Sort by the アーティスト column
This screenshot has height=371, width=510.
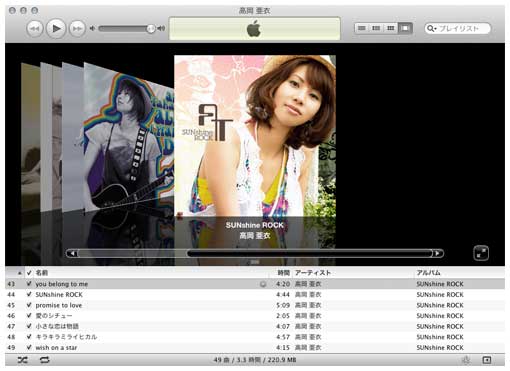[313, 273]
